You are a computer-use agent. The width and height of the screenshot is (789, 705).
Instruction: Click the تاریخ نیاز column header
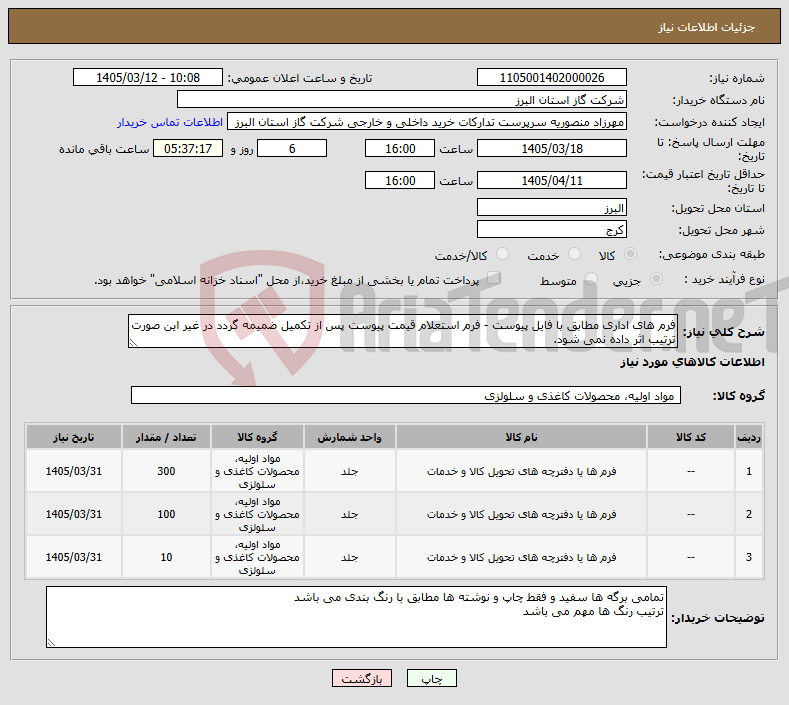(73, 437)
